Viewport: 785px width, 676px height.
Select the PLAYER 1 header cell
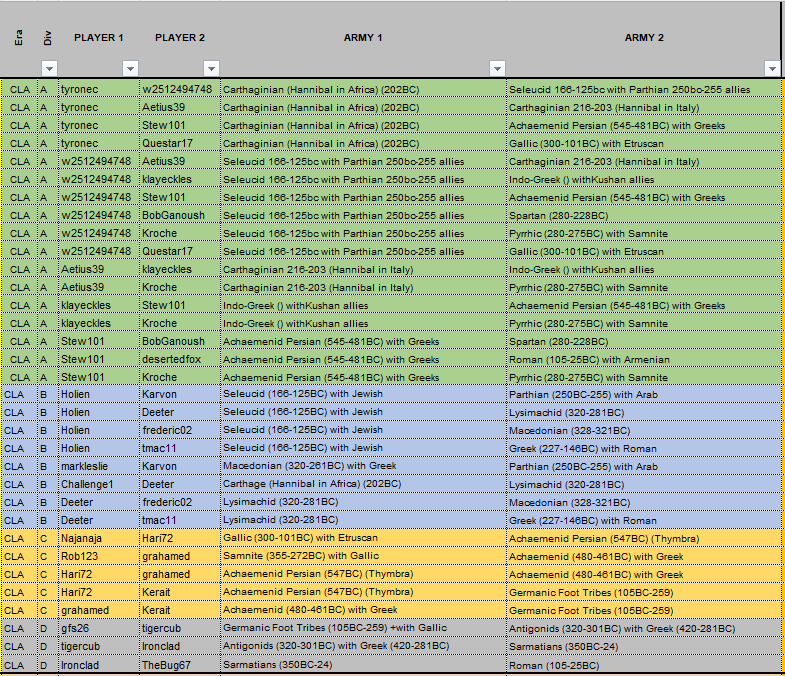(99, 38)
